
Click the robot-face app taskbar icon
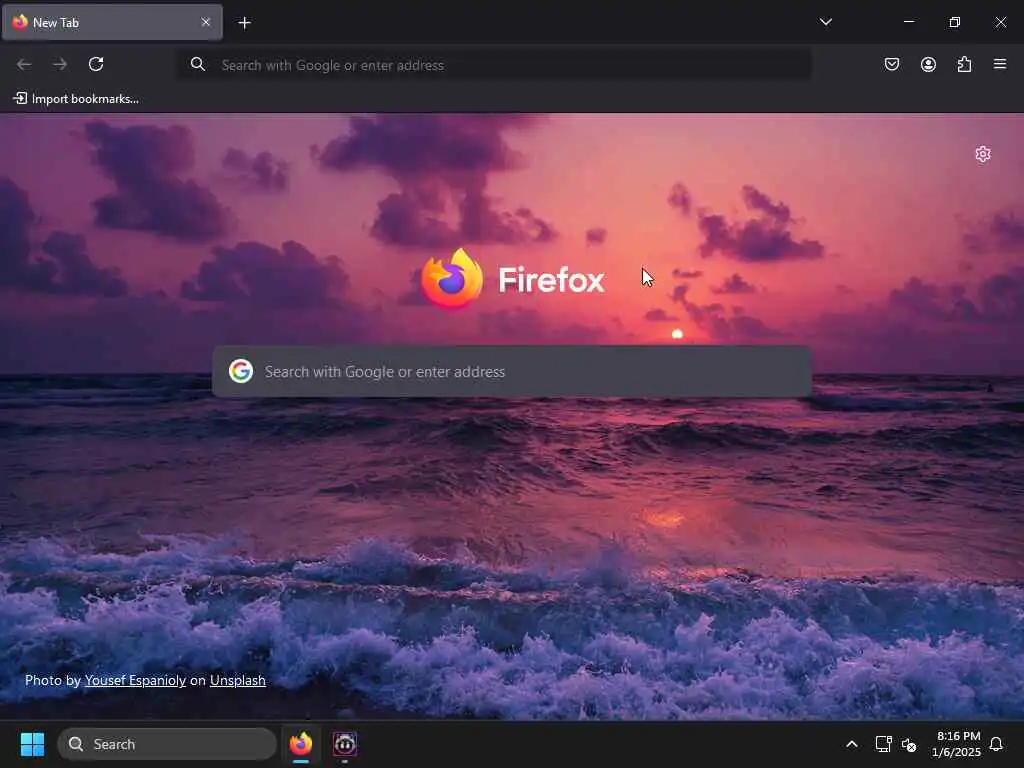click(345, 744)
